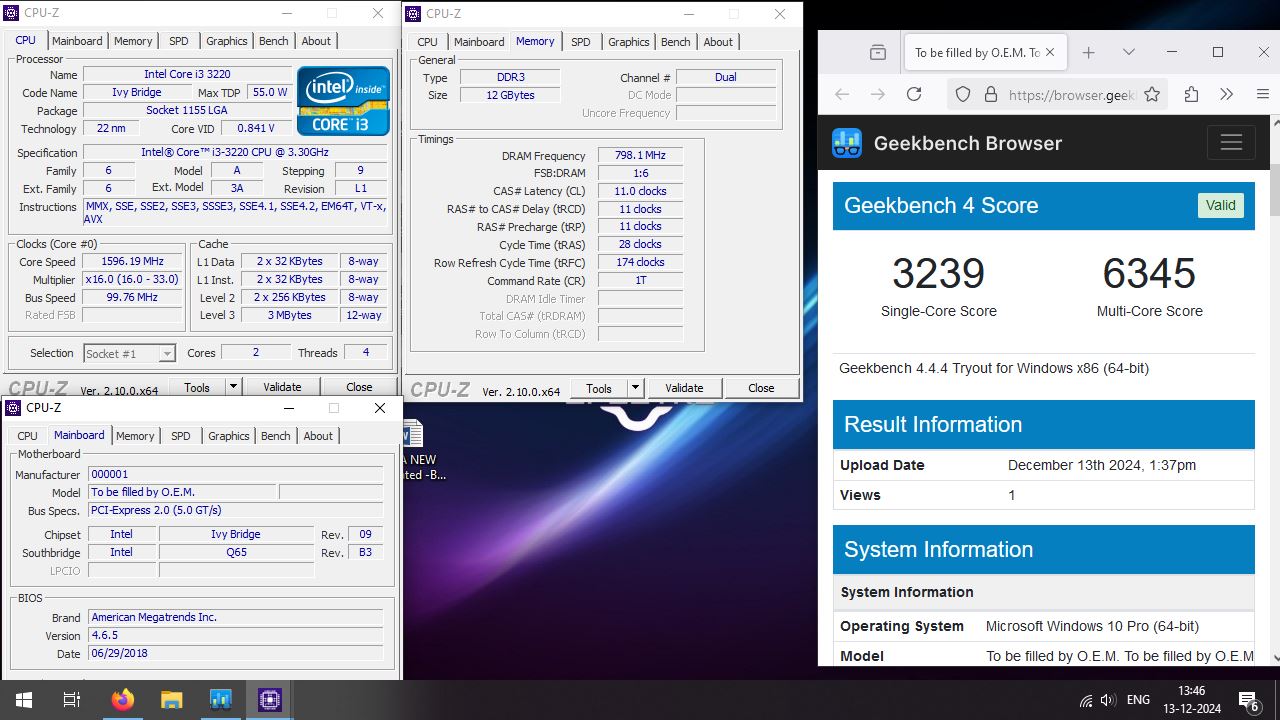
Task: Click Validate in the CPU window
Action: 282,387
